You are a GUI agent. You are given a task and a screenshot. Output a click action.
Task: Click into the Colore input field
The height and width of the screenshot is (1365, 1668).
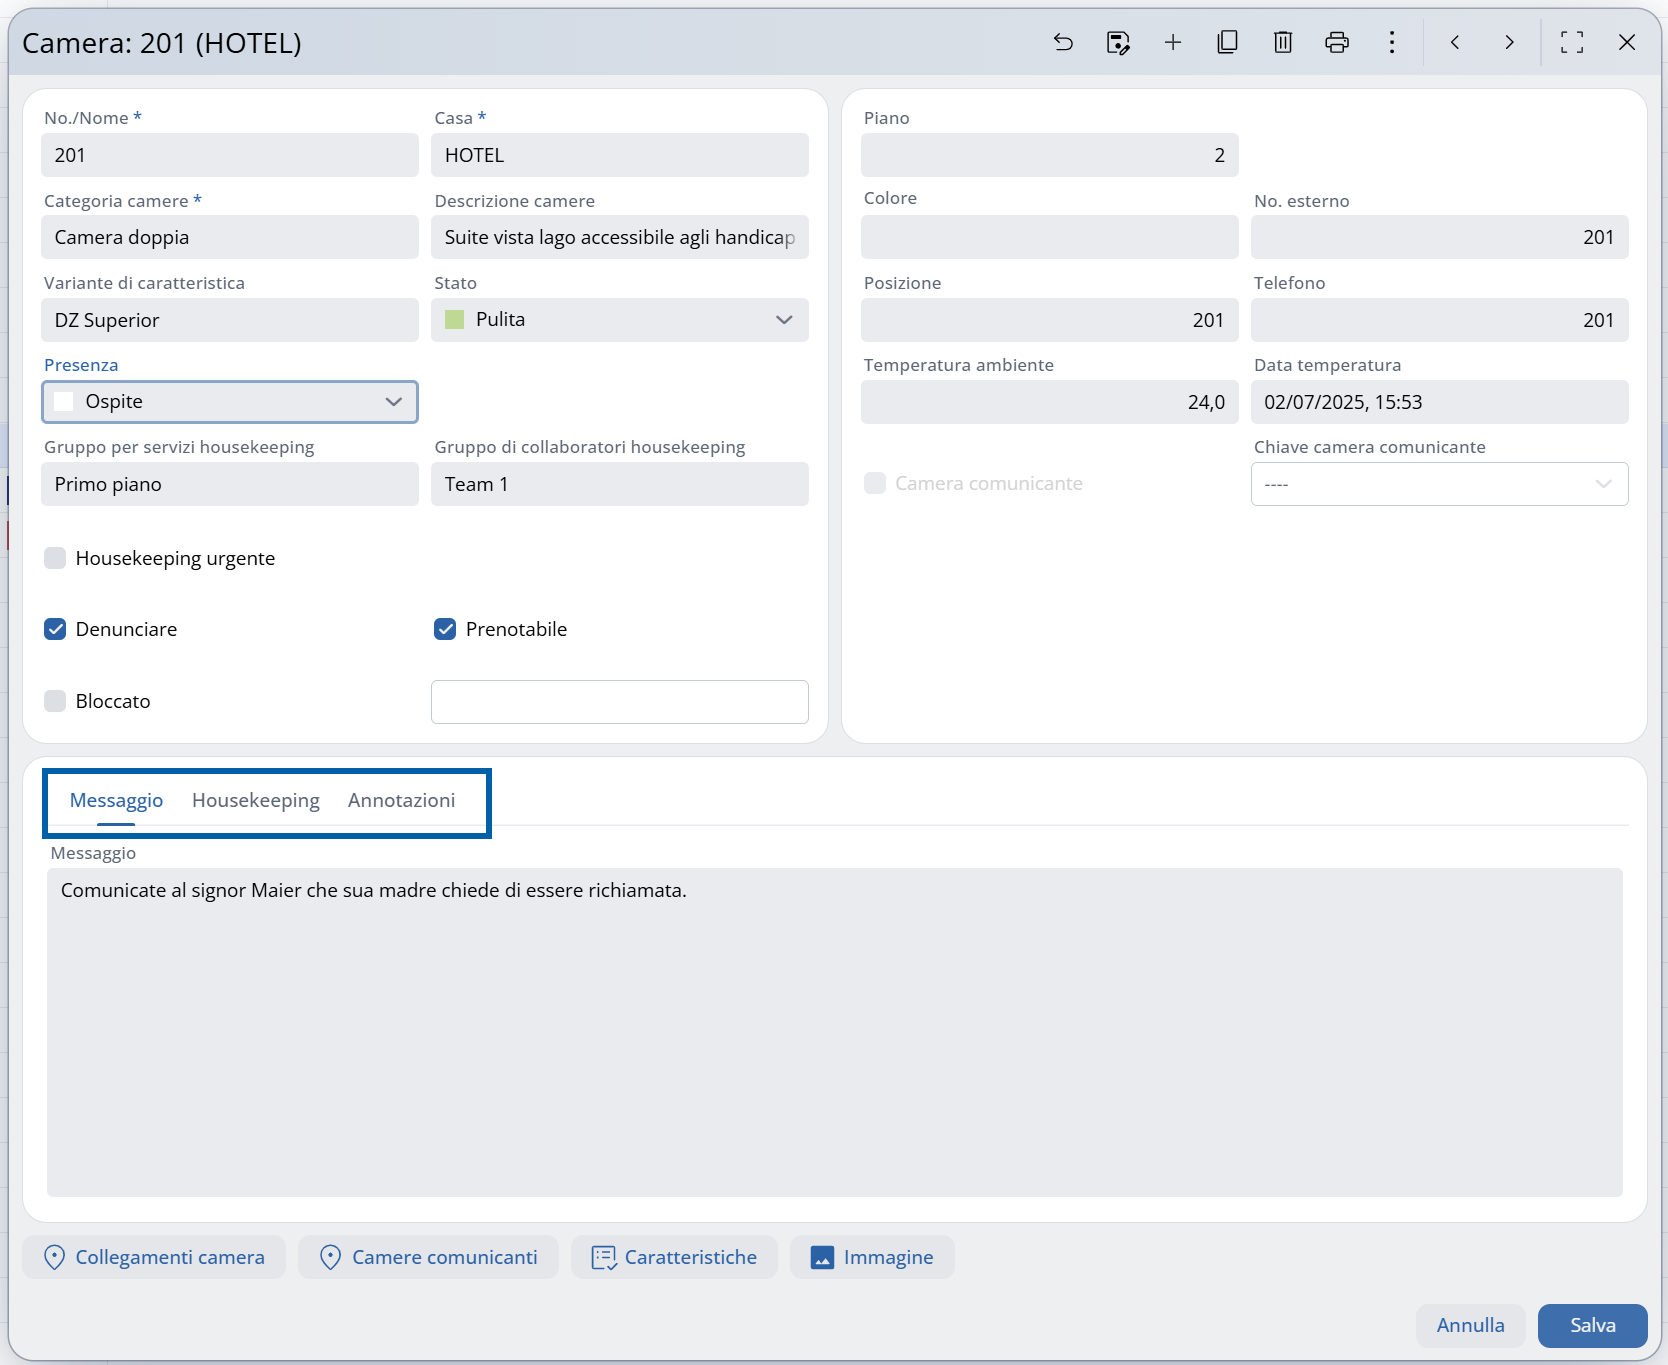coord(1049,238)
